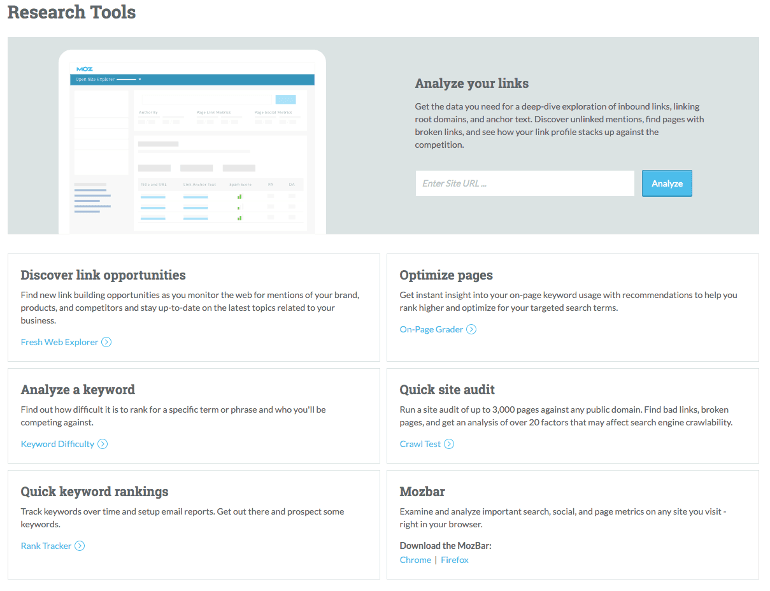Click the Quick site audit heading

coord(447,389)
